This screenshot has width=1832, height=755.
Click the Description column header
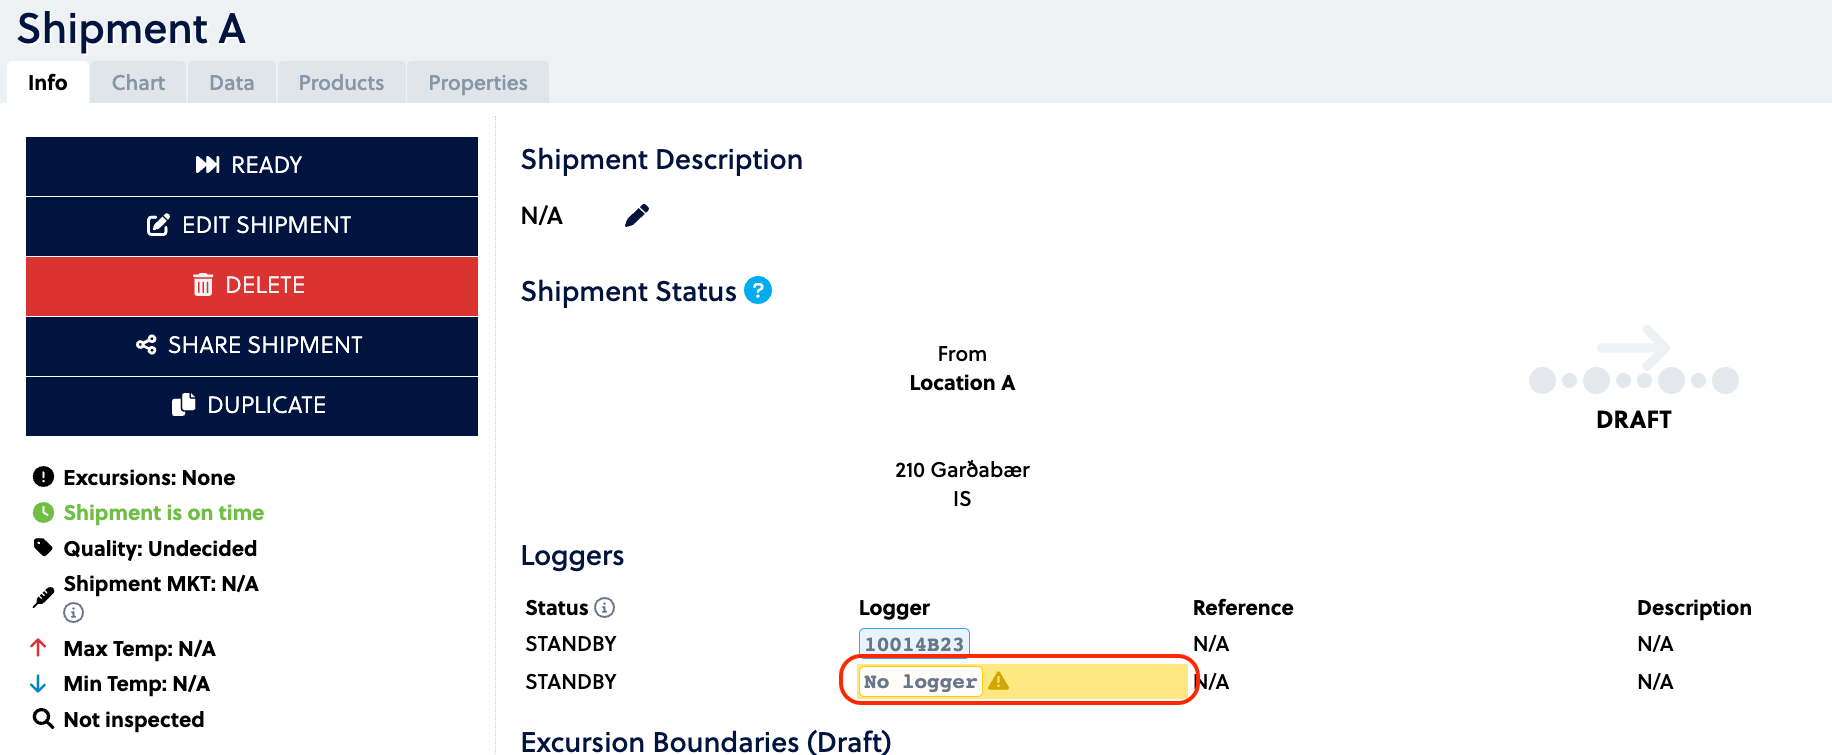click(x=1694, y=608)
